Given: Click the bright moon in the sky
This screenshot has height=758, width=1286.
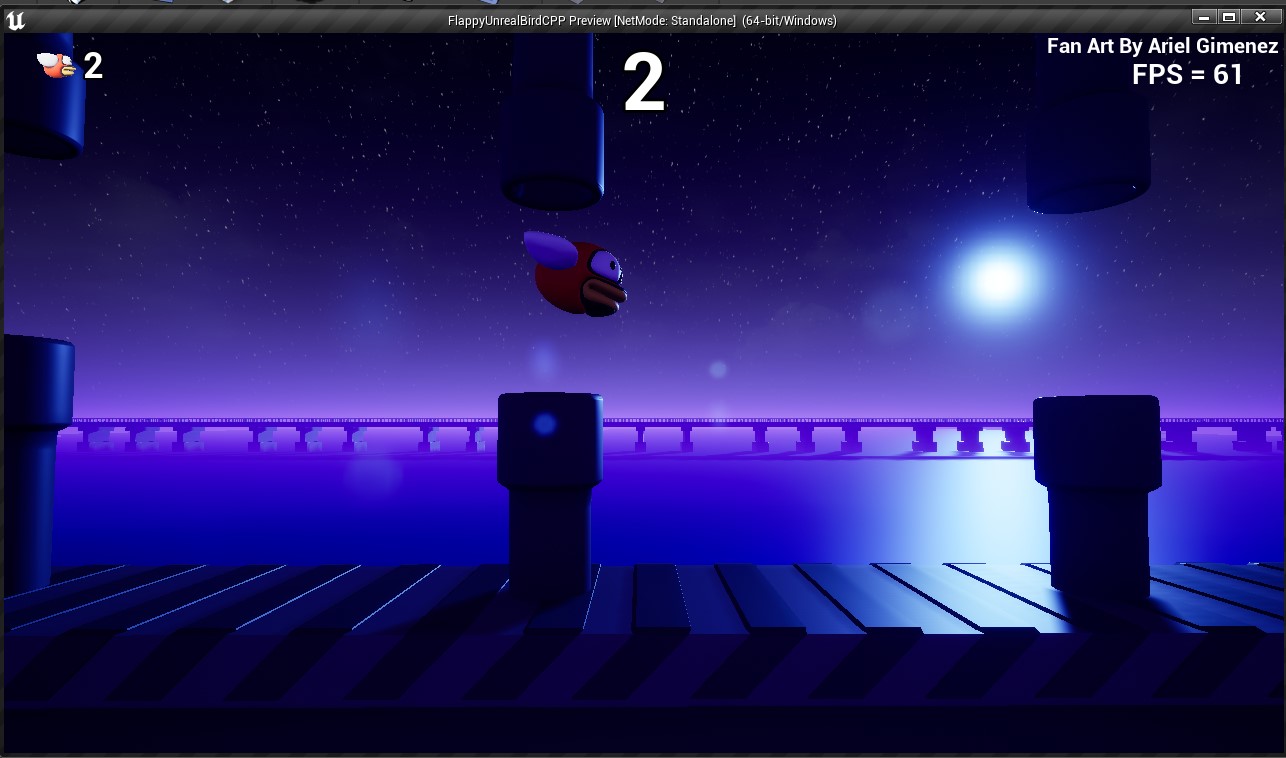Looking at the screenshot, I should coord(997,280).
